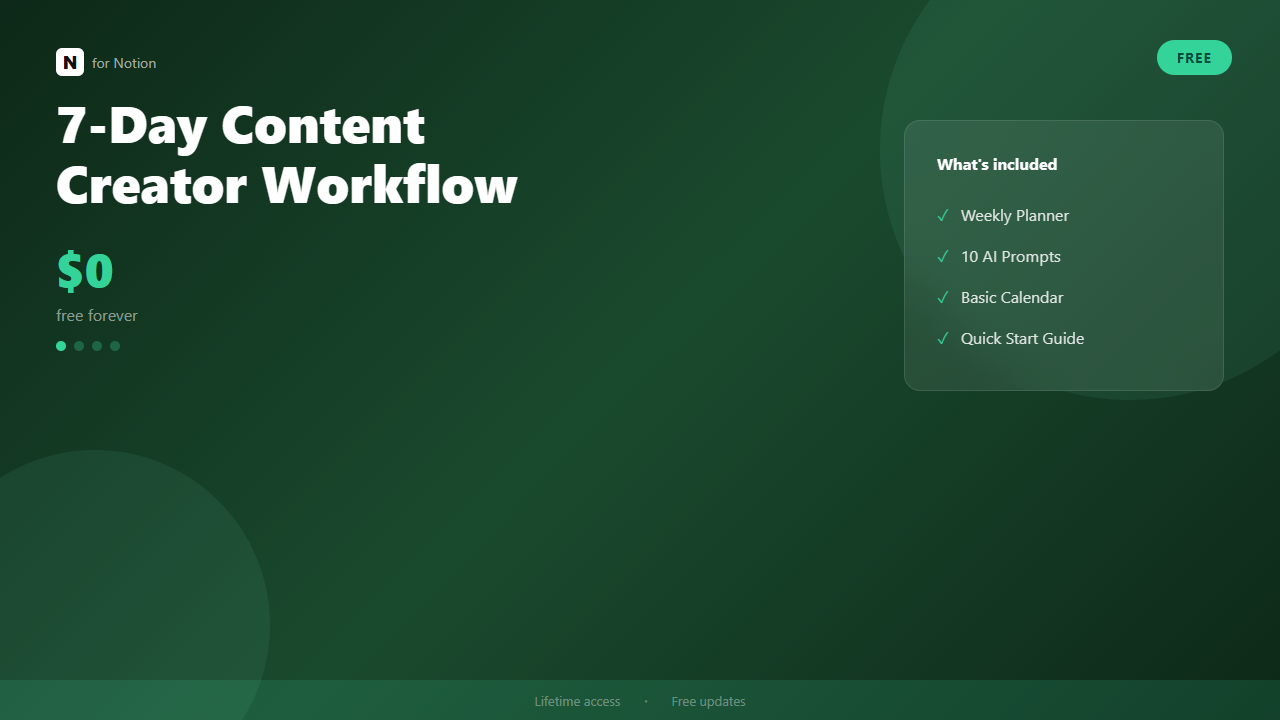Click the FREE pill badge

(1194, 57)
